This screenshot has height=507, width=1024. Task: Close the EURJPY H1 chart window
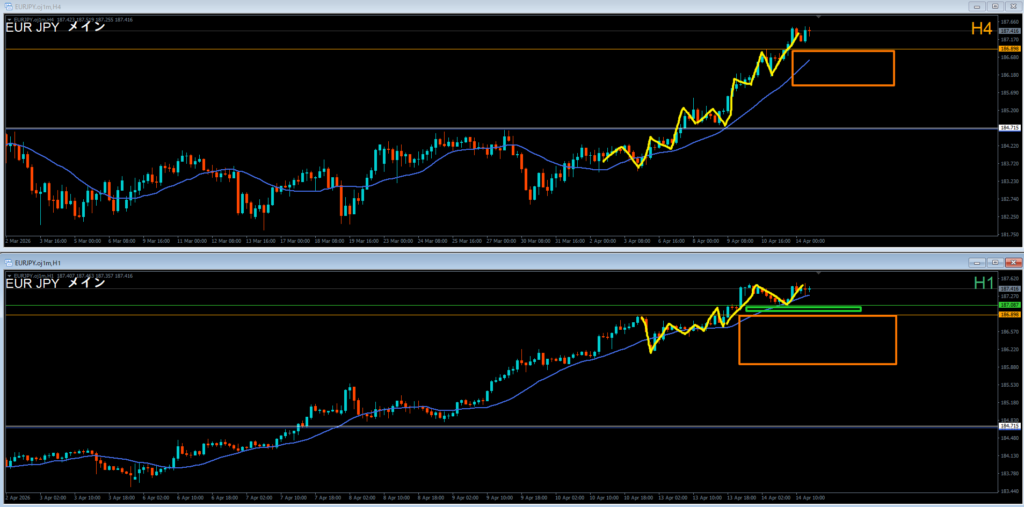pyautogui.click(x=1013, y=262)
